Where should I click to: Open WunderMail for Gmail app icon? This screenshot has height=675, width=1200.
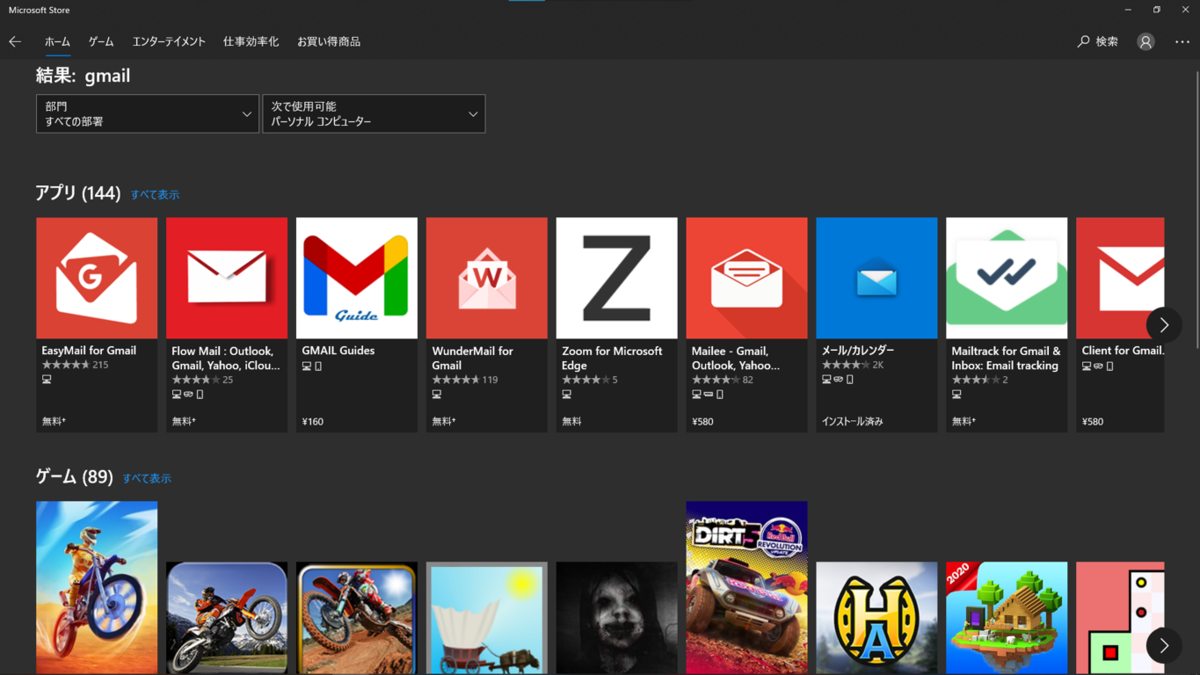(487, 278)
